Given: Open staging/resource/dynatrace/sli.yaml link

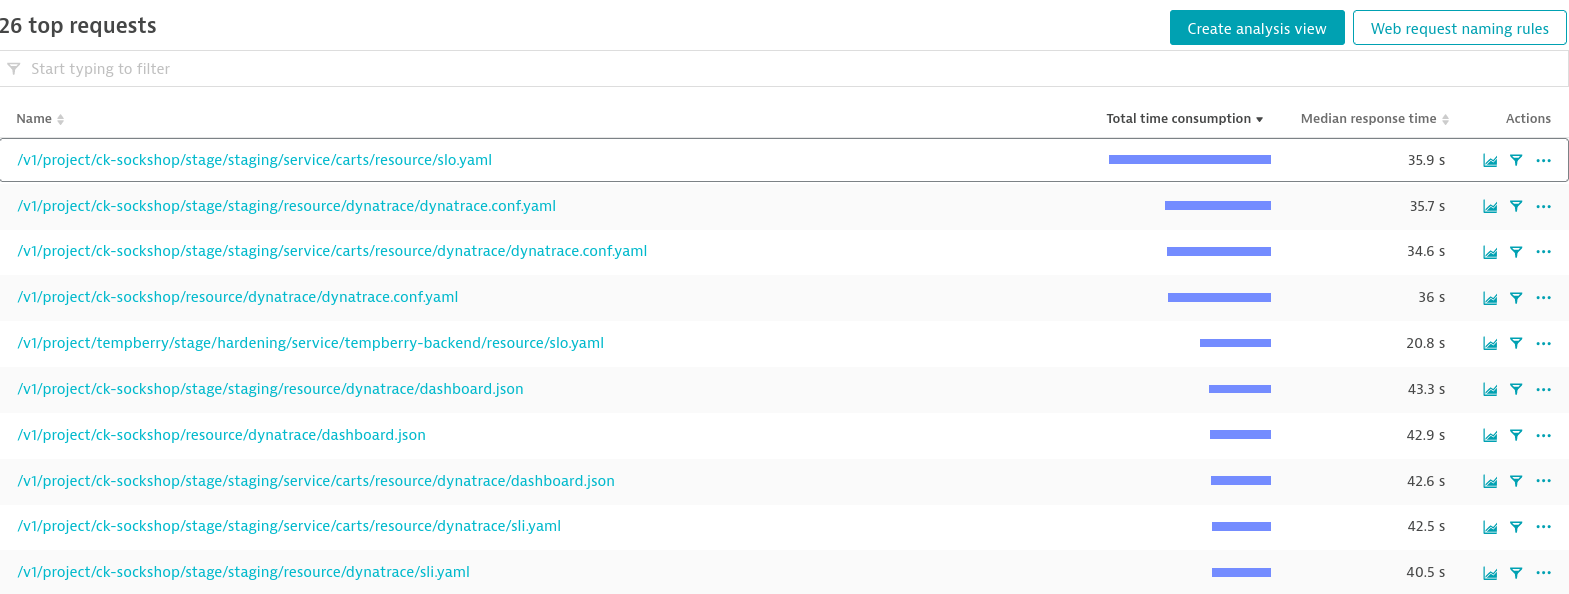Looking at the screenshot, I should coord(244,572).
